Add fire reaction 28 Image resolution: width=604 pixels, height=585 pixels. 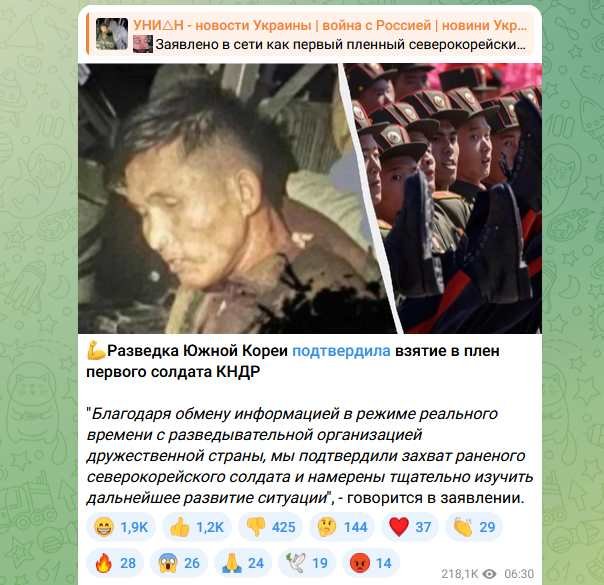tap(115, 563)
